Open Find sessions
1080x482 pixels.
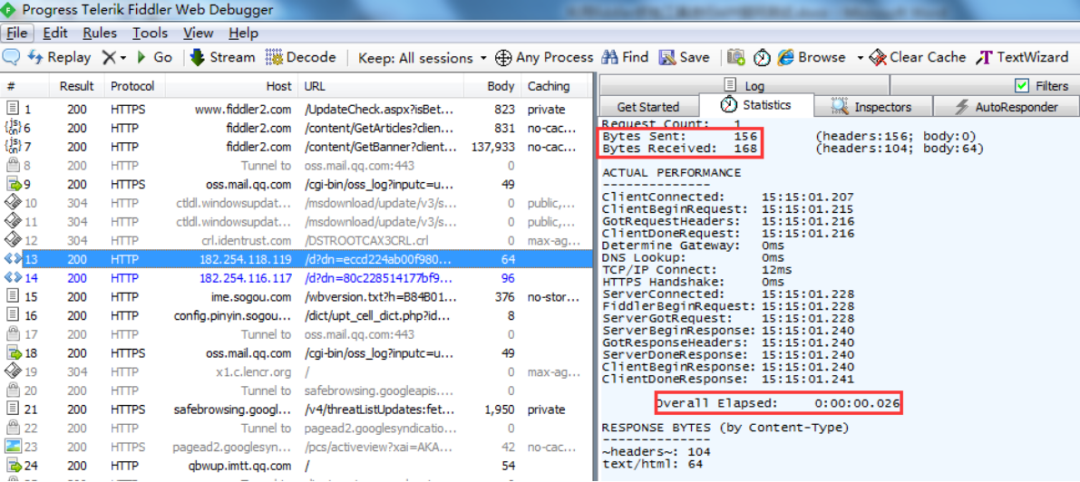pyautogui.click(x=625, y=57)
